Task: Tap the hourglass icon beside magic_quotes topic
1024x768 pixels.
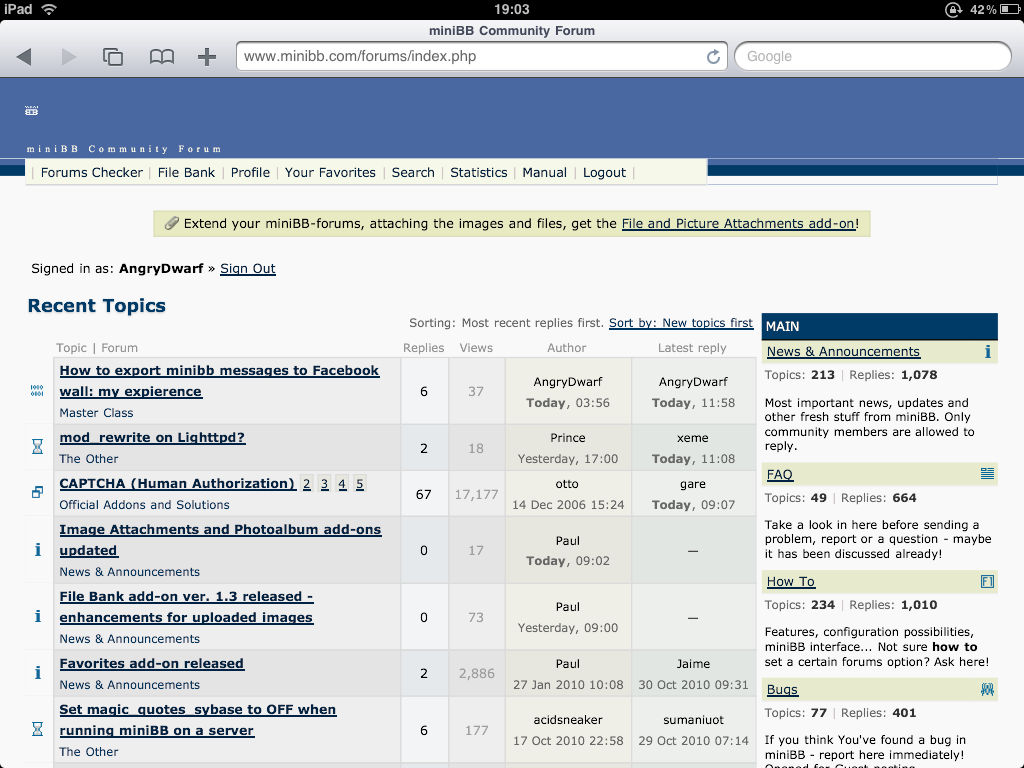Action: [37, 729]
